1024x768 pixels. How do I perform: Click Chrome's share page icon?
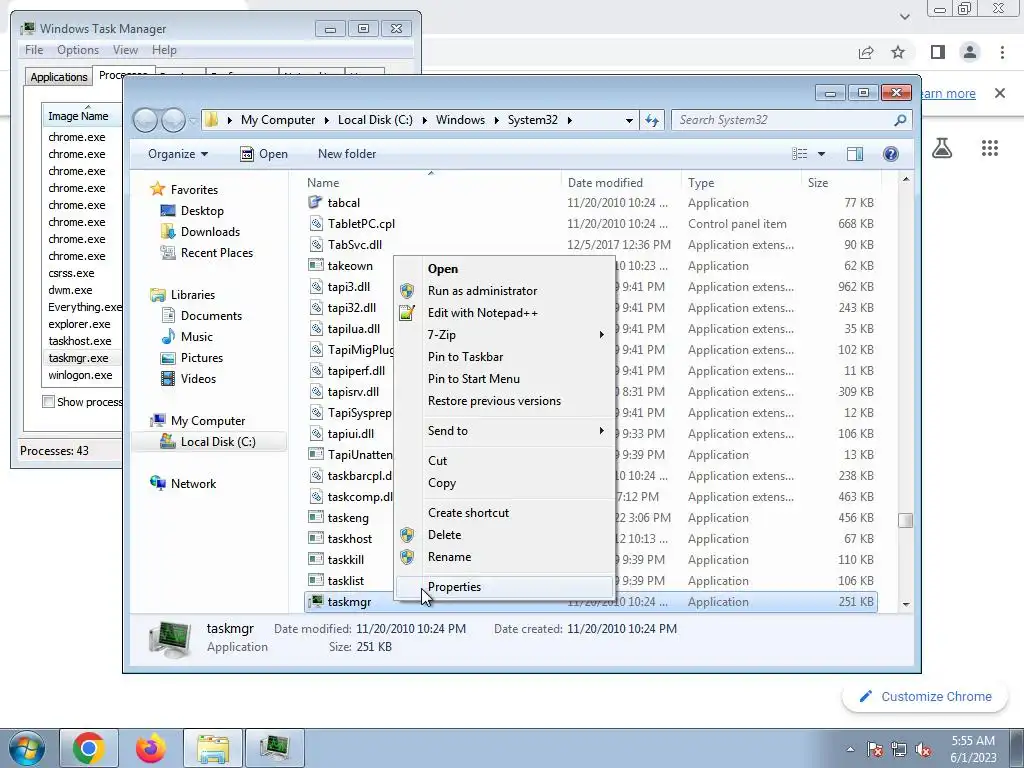[866, 52]
